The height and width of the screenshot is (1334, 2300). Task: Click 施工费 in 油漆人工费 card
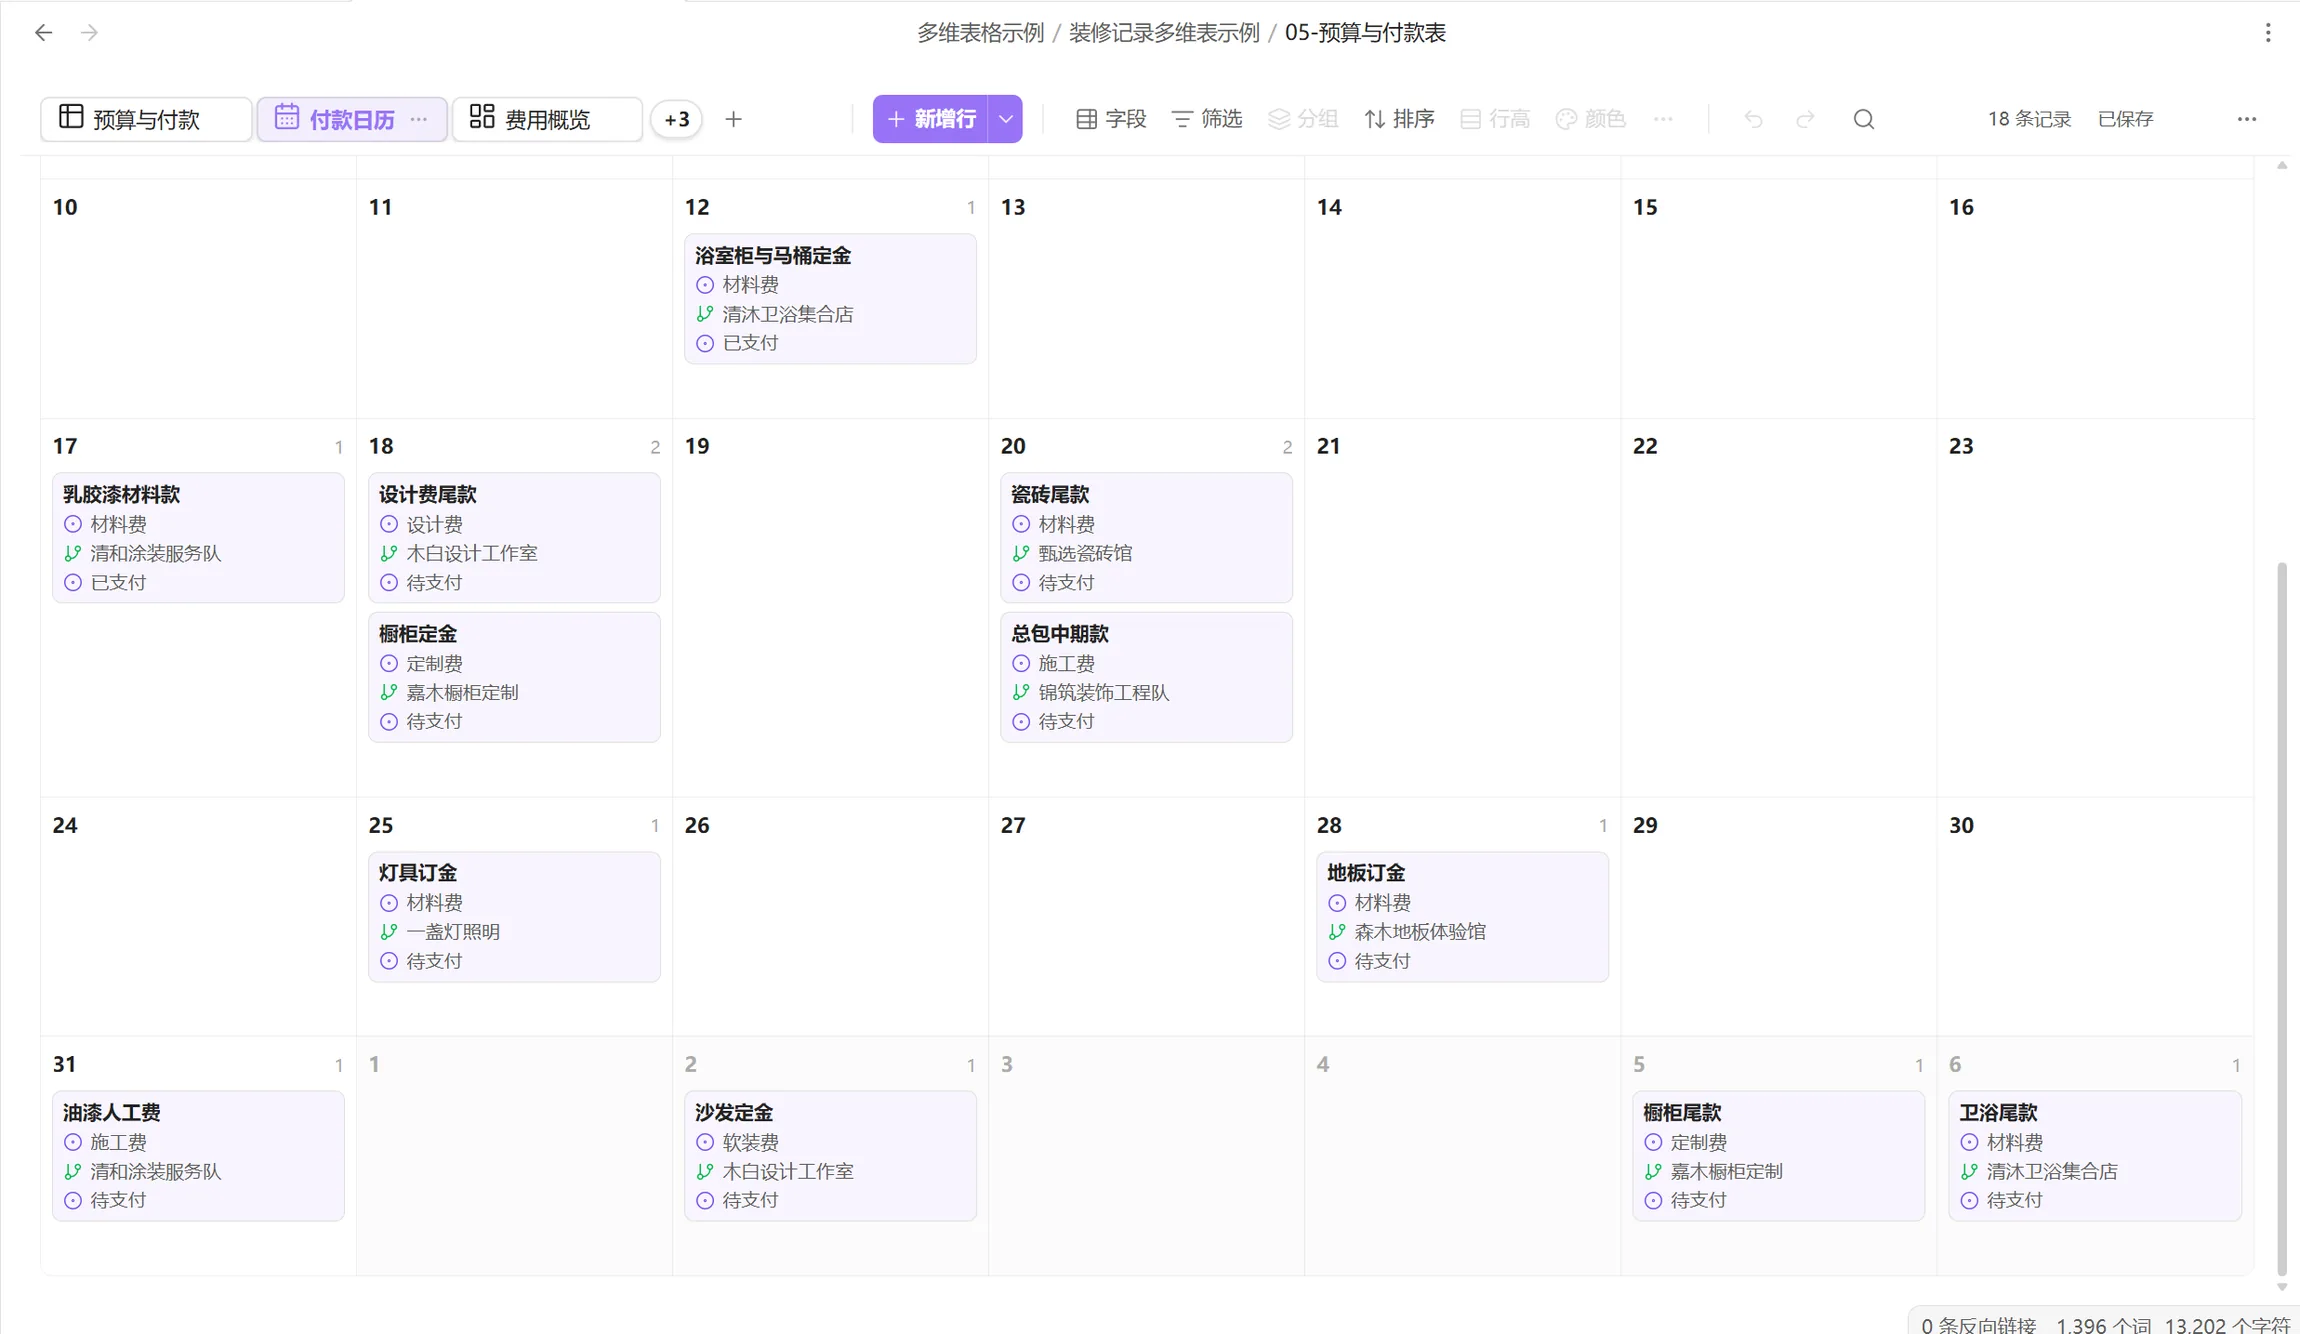pos(118,1142)
